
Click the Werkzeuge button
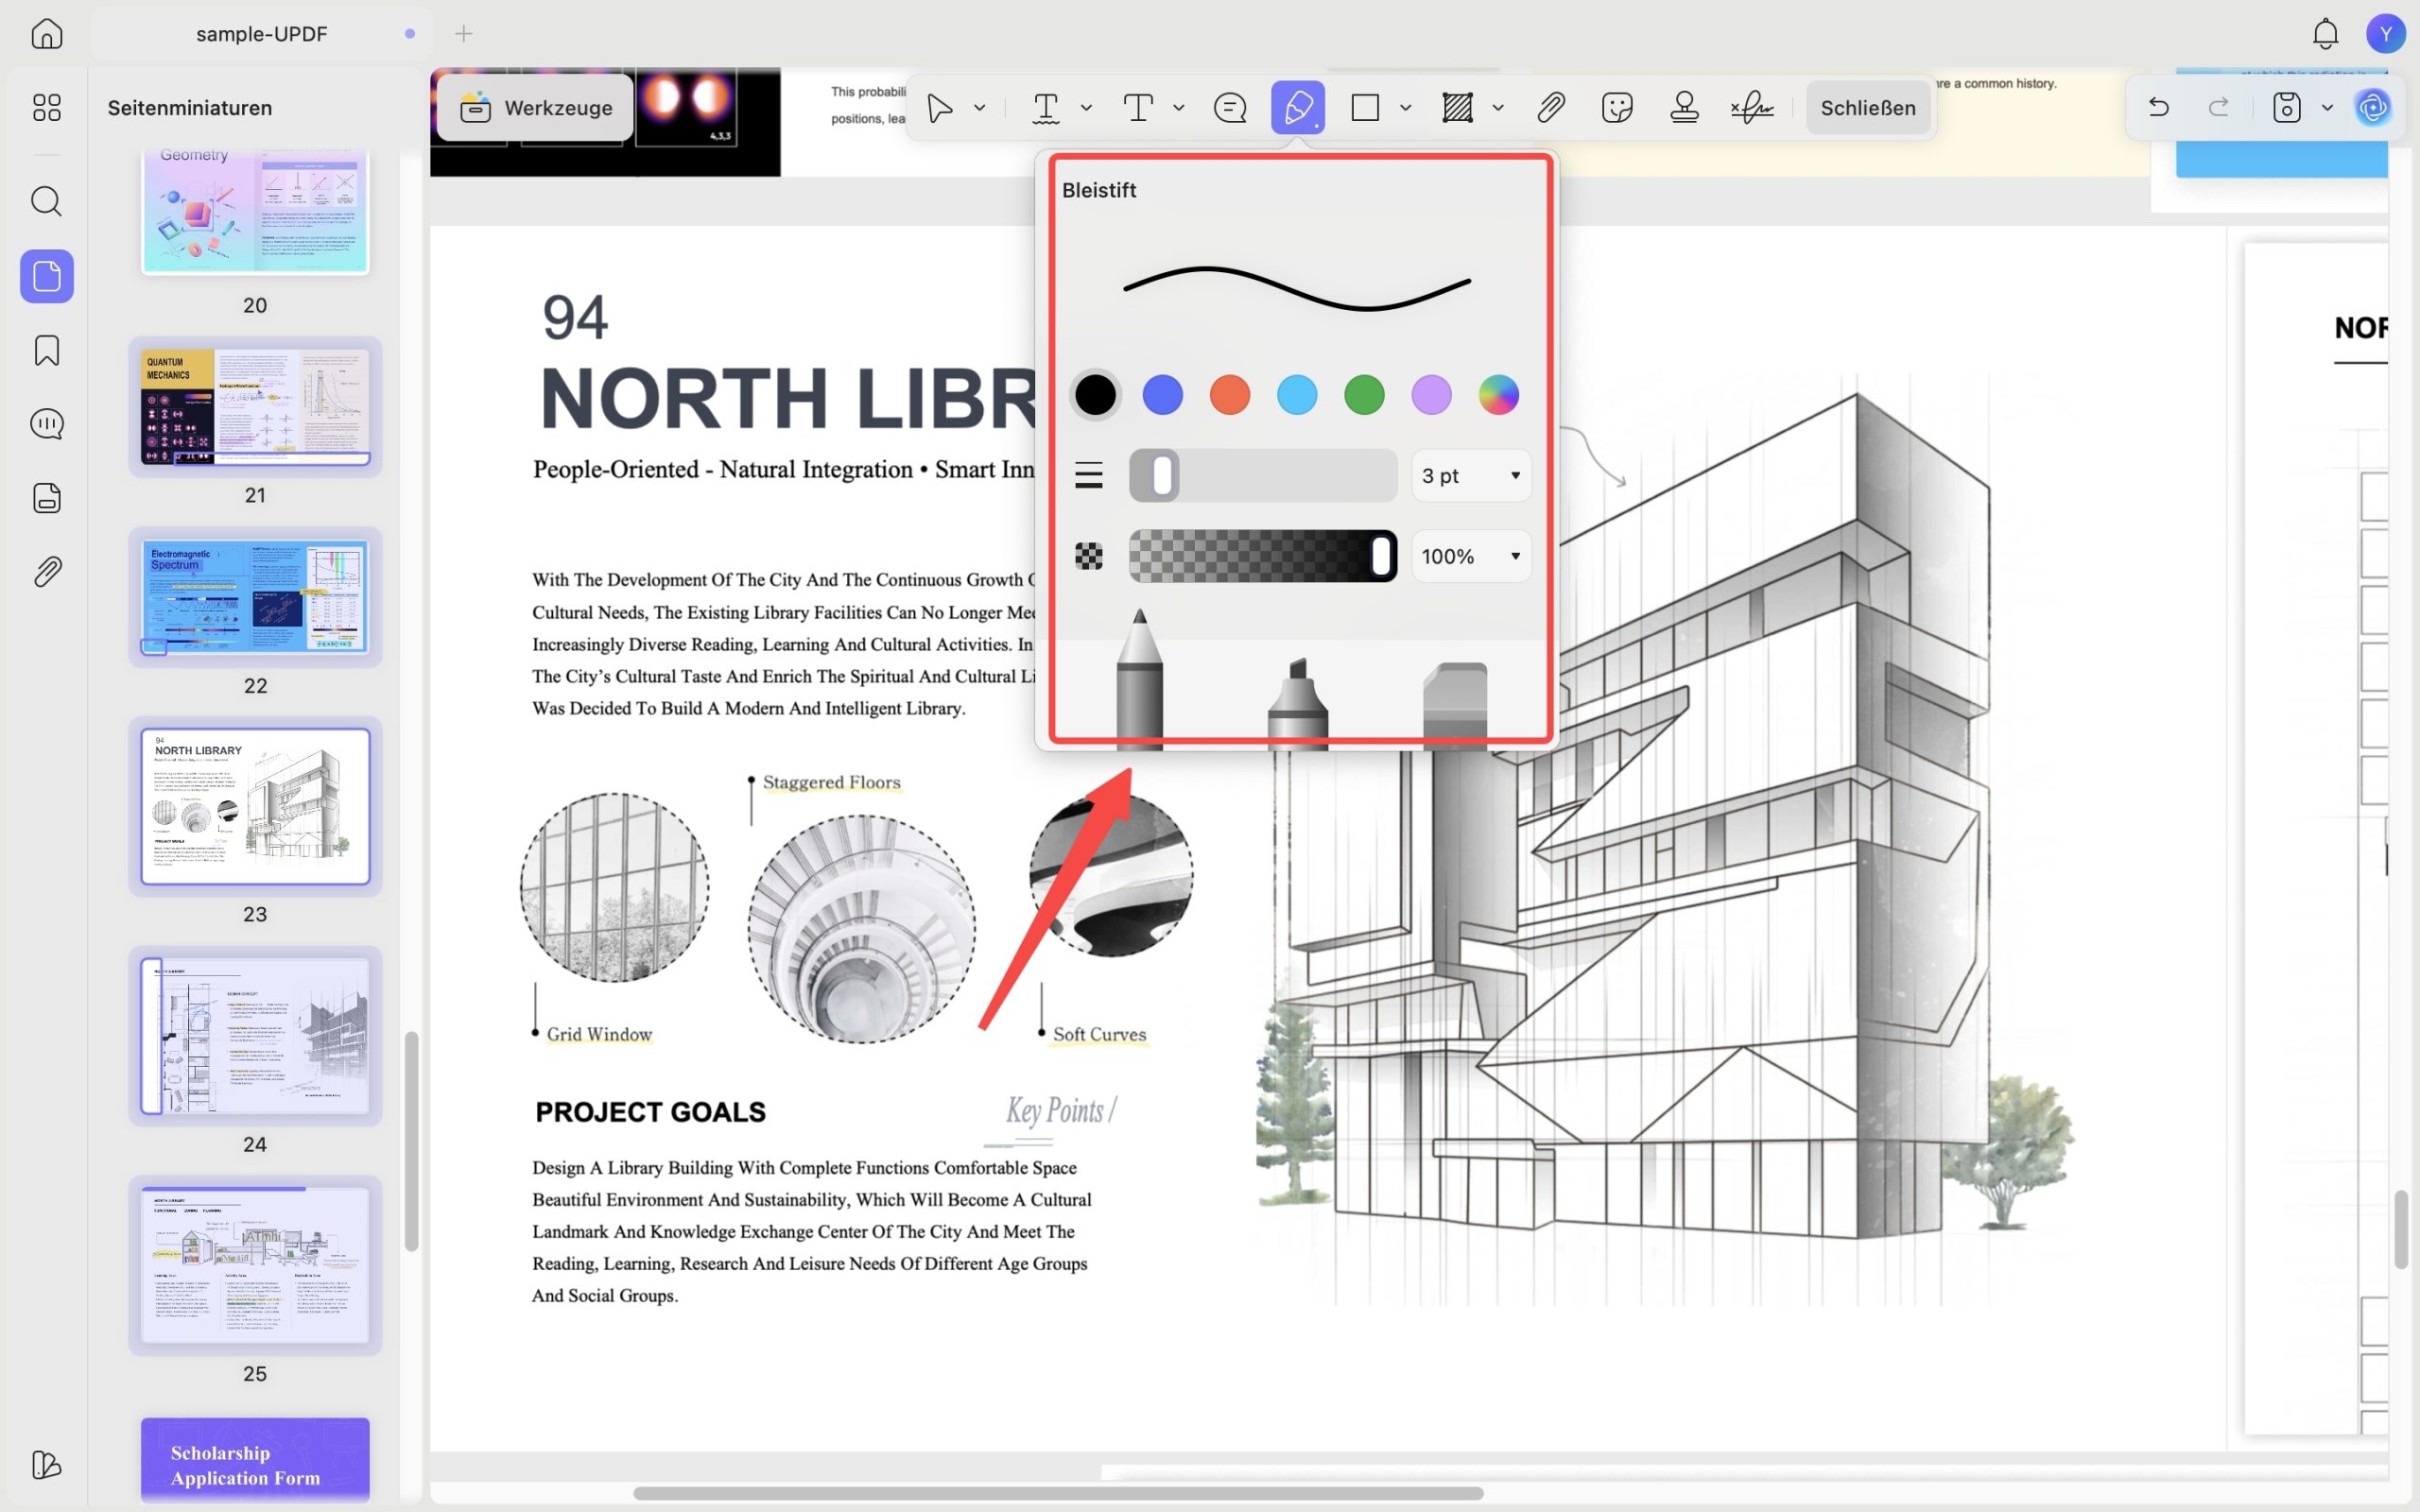536,107
